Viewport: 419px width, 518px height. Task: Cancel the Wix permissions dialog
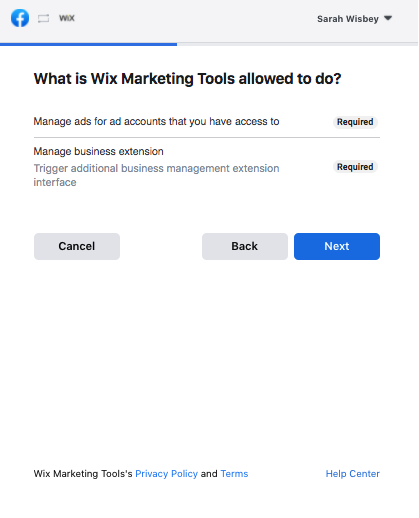[x=77, y=246]
